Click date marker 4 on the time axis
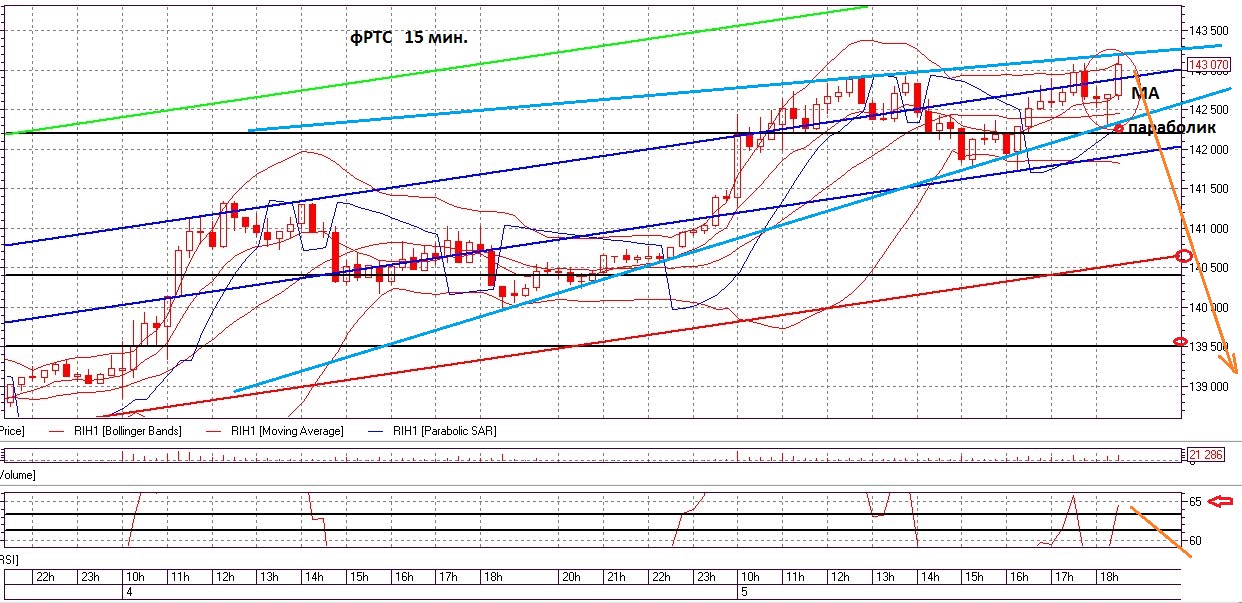1242x603 pixels. [x=129, y=592]
